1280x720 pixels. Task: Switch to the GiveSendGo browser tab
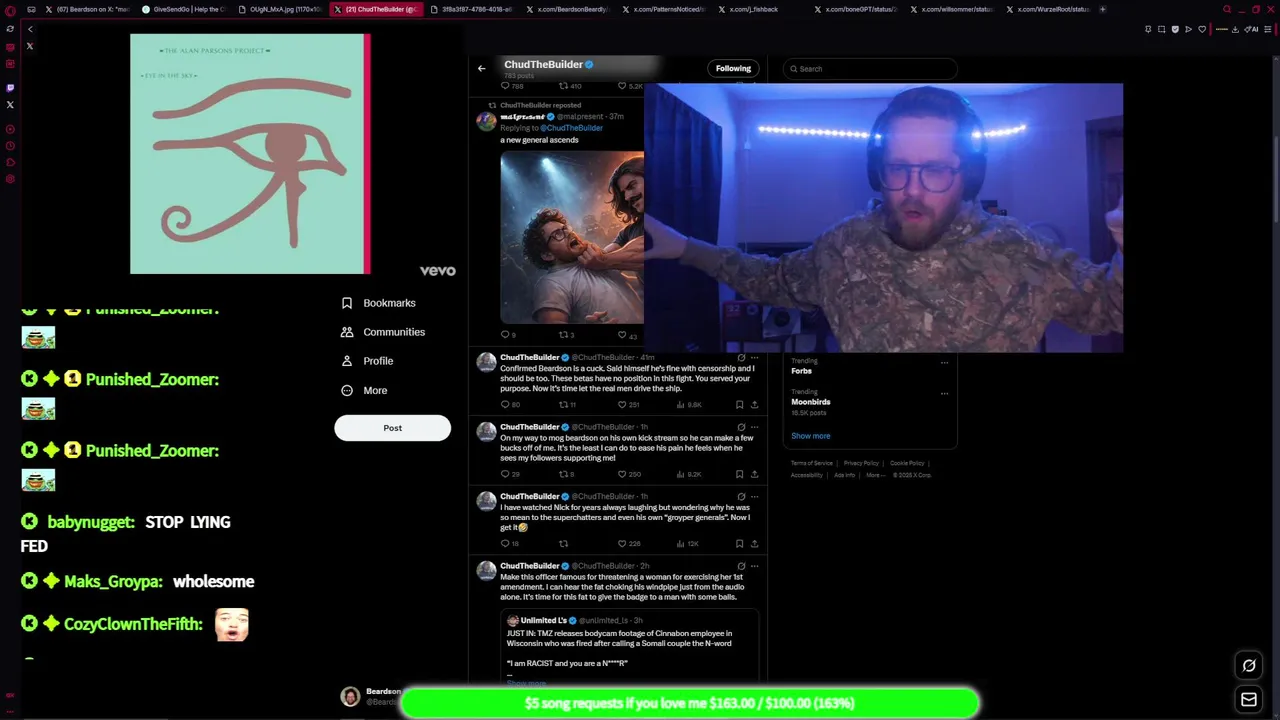[182, 9]
